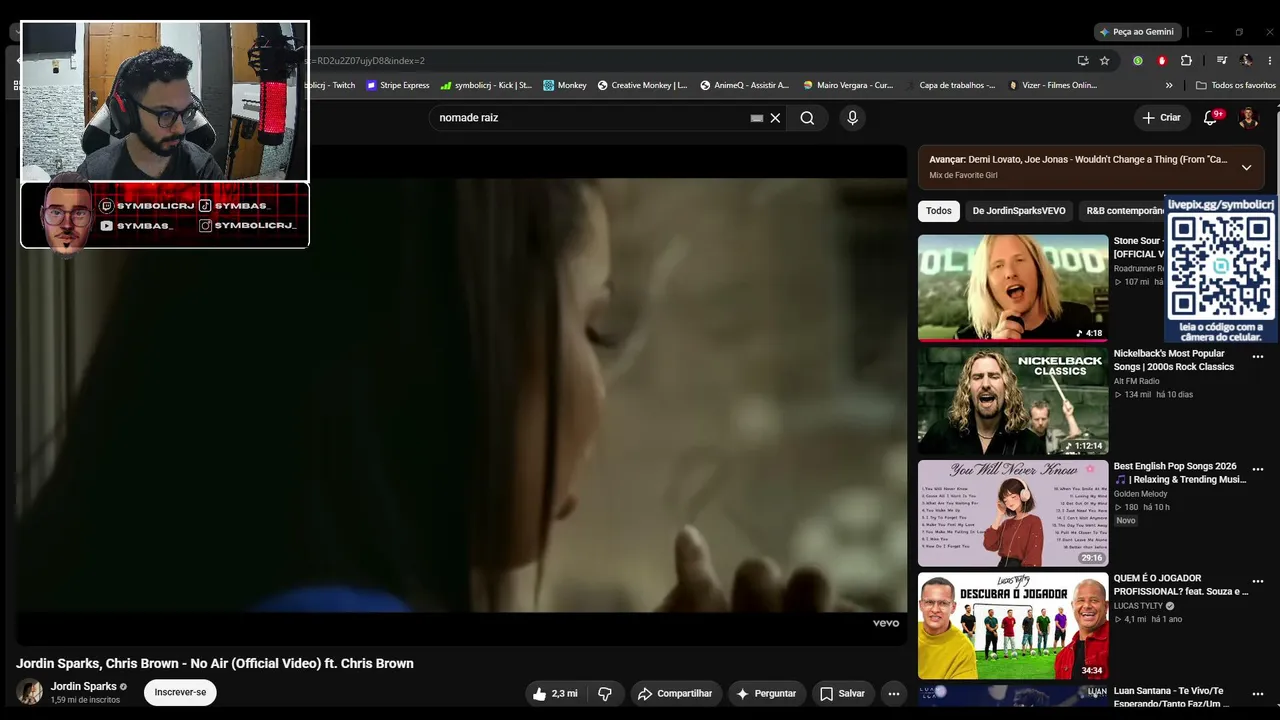
Task: Open options for Best English Pop Songs 2026
Action: click(x=1258, y=470)
